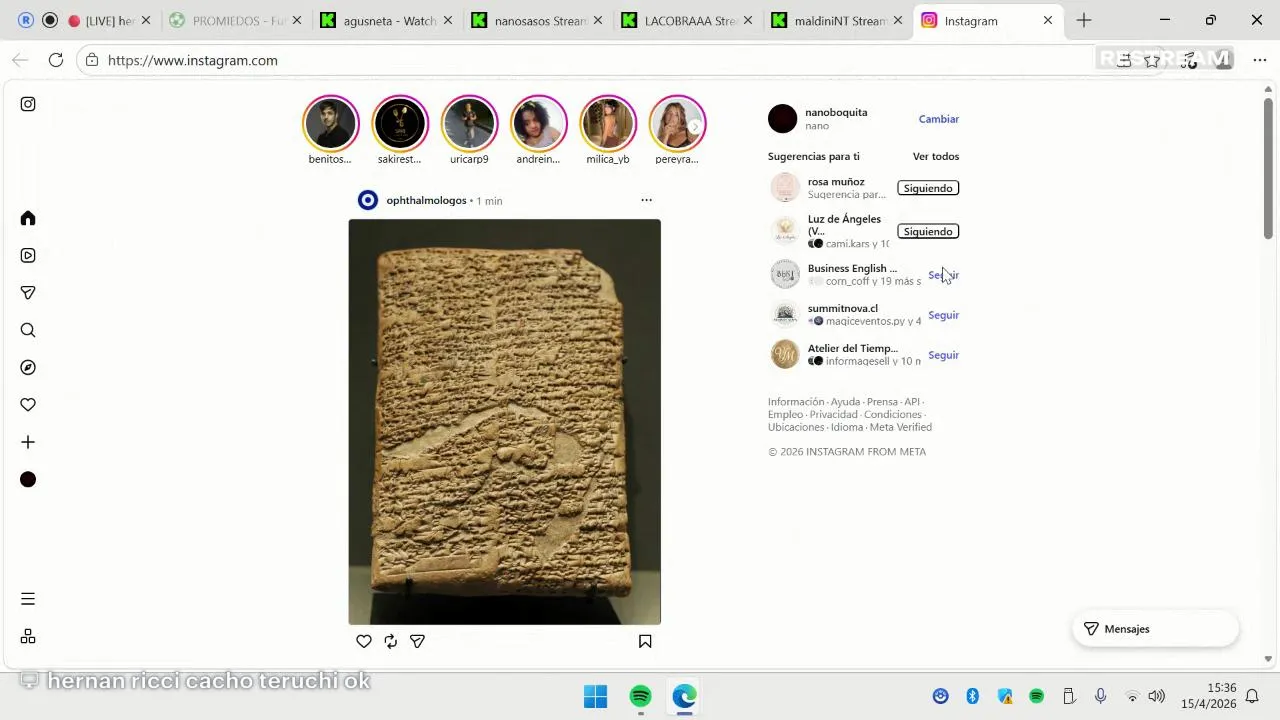The width and height of the screenshot is (1280, 720).
Task: Open Ayuda footer link
Action: pyautogui.click(x=845, y=402)
